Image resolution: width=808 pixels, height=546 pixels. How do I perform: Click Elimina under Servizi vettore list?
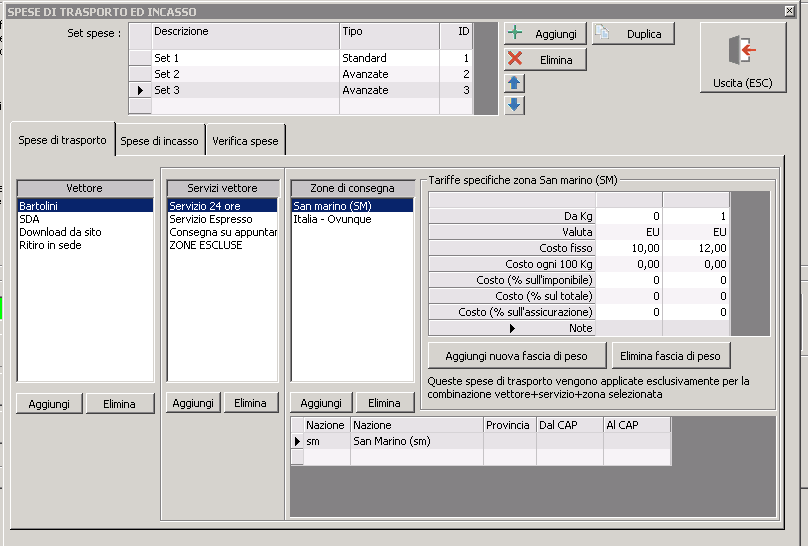point(251,402)
